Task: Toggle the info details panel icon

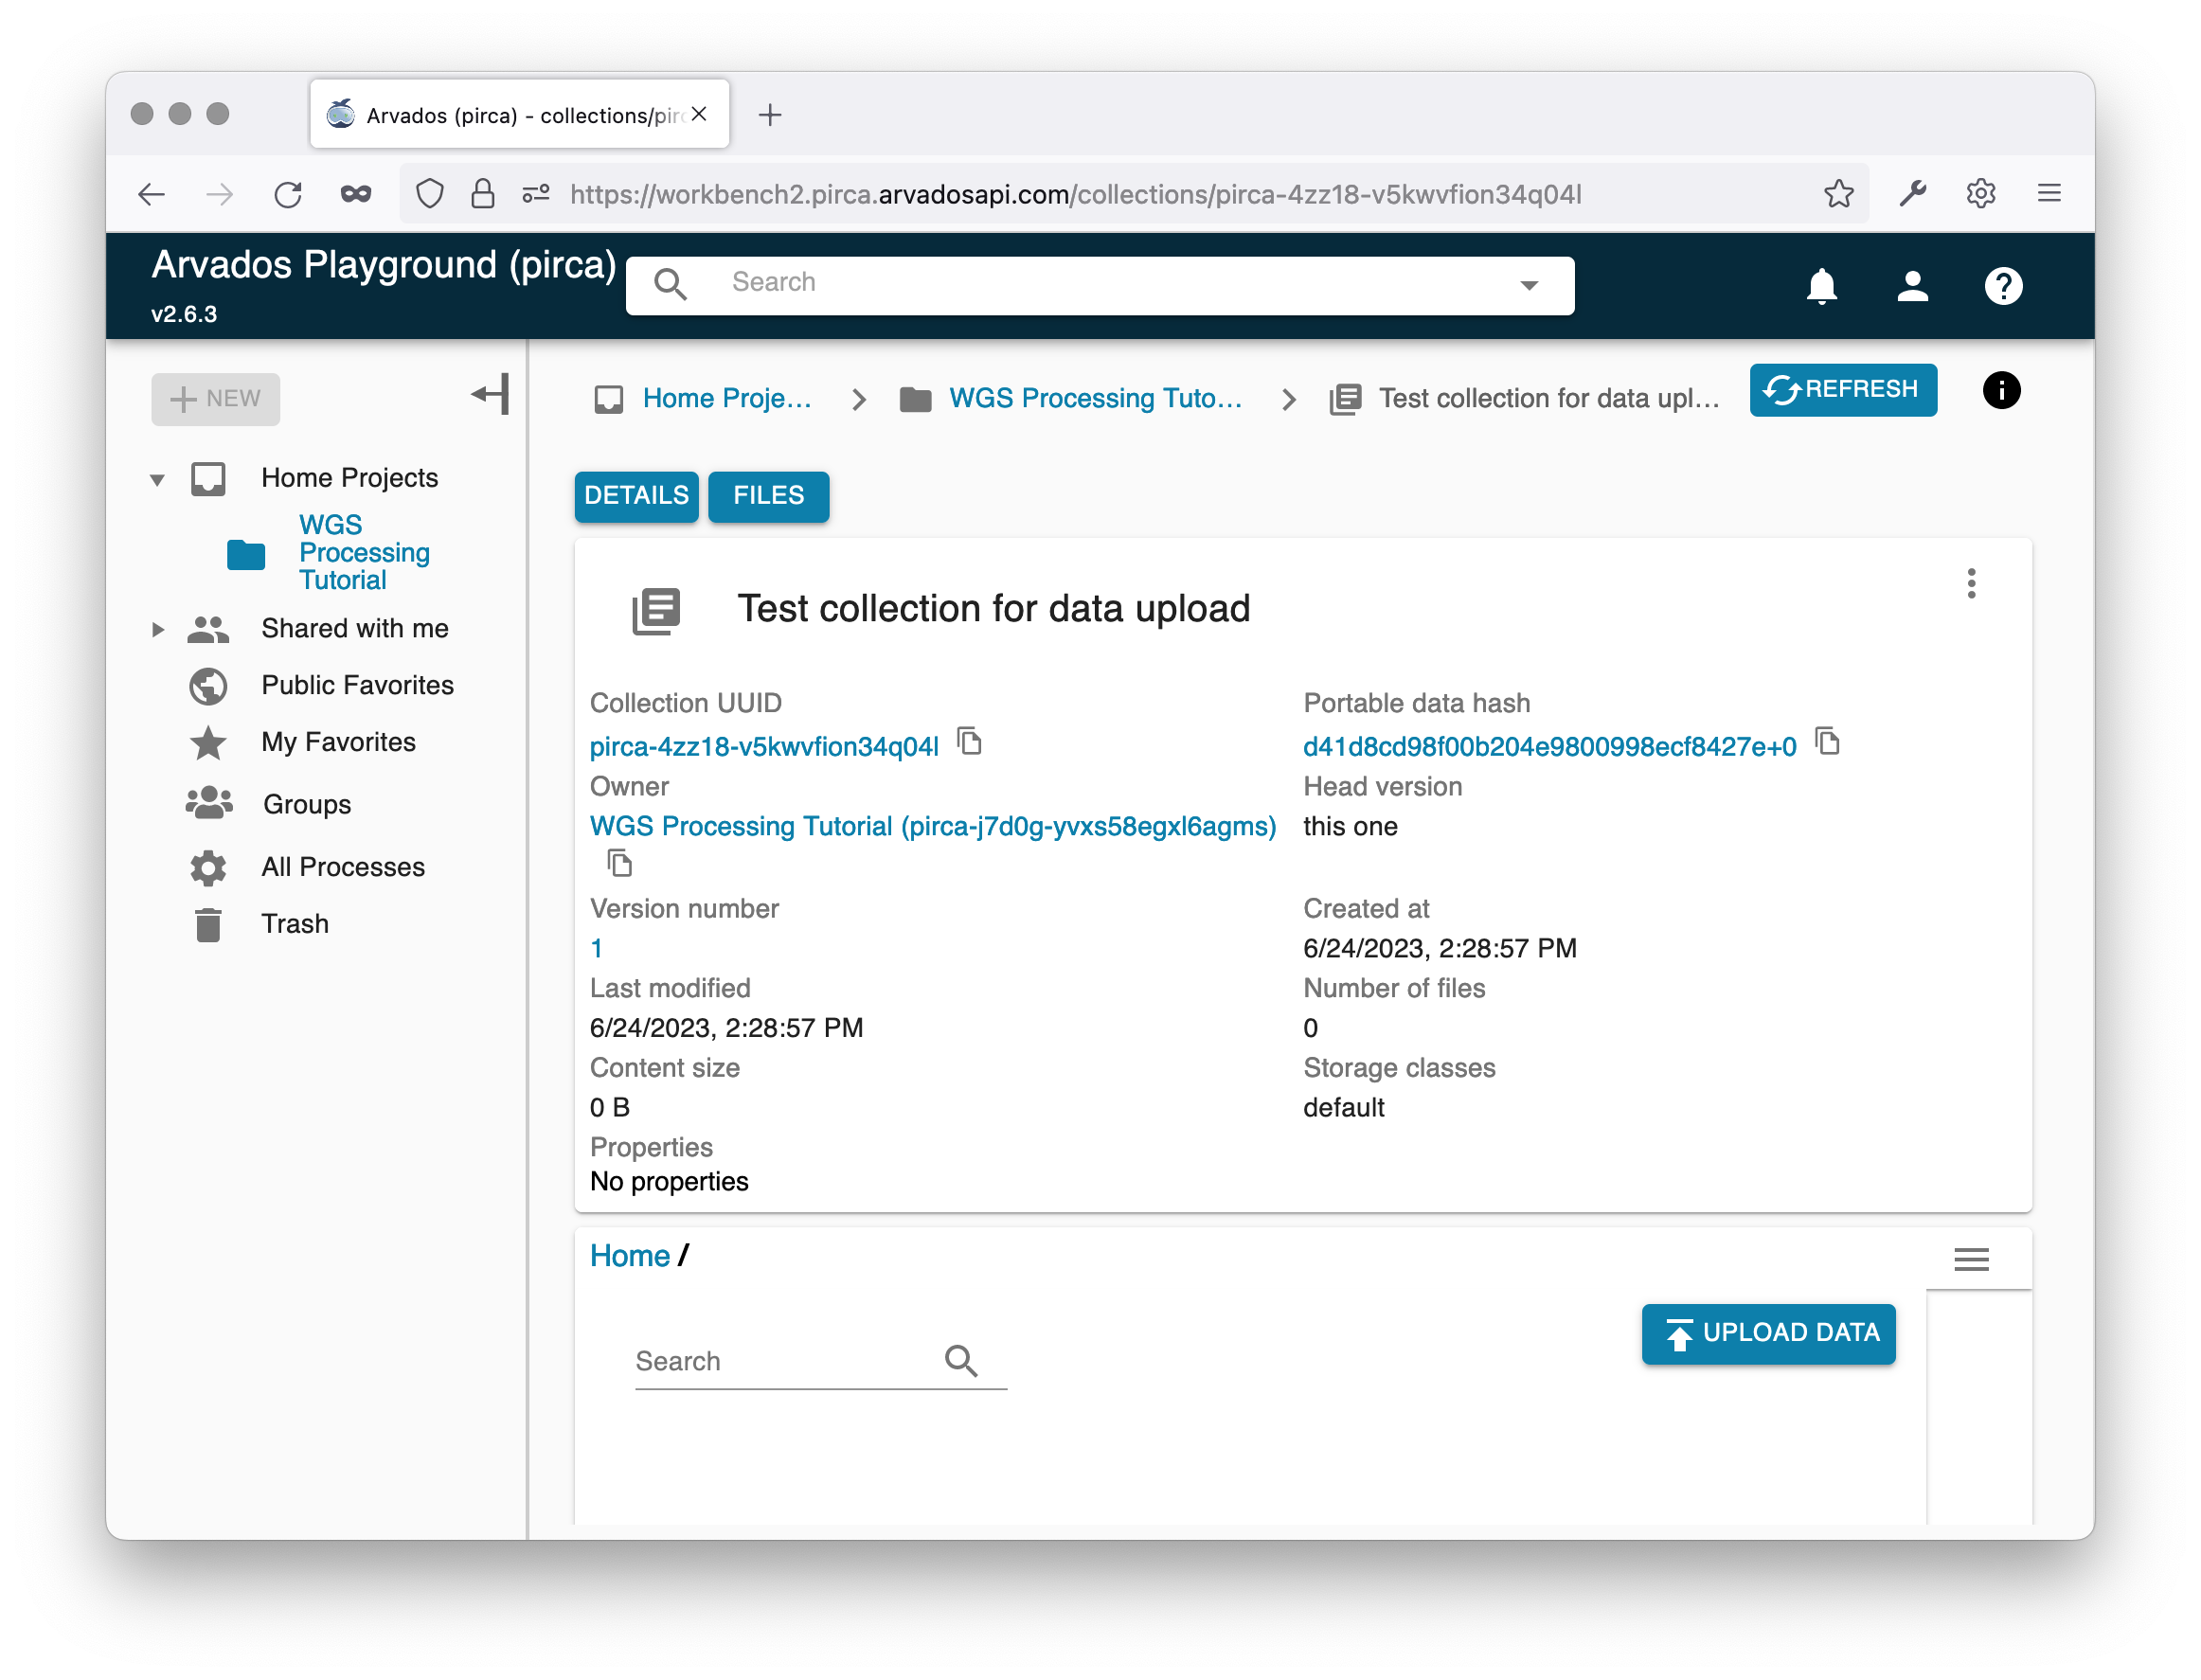Action: (x=2001, y=390)
